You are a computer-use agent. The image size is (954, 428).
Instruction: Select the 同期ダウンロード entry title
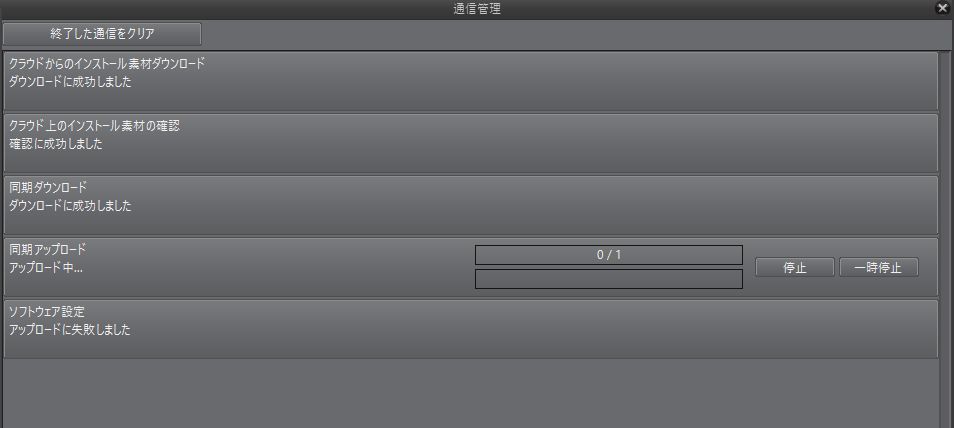pos(48,188)
